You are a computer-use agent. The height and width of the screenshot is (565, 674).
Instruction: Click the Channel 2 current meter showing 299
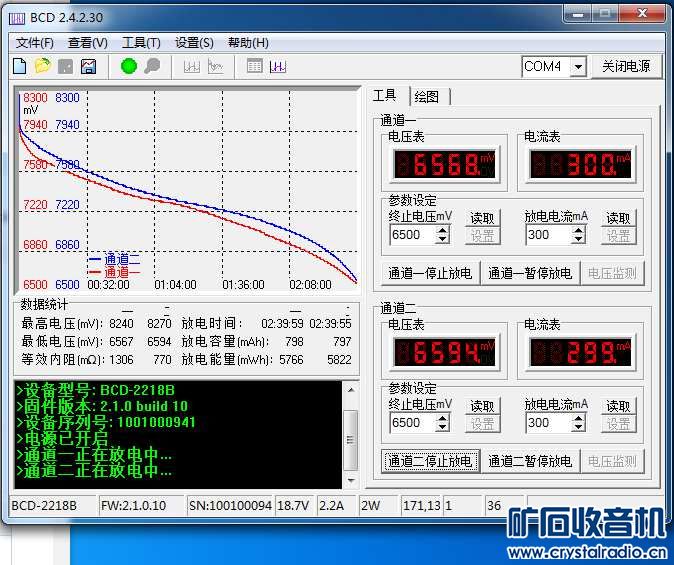coord(581,352)
